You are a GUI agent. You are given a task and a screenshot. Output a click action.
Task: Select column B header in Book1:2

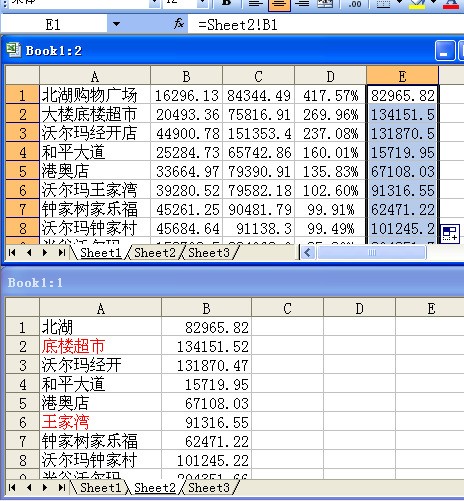click(x=187, y=76)
